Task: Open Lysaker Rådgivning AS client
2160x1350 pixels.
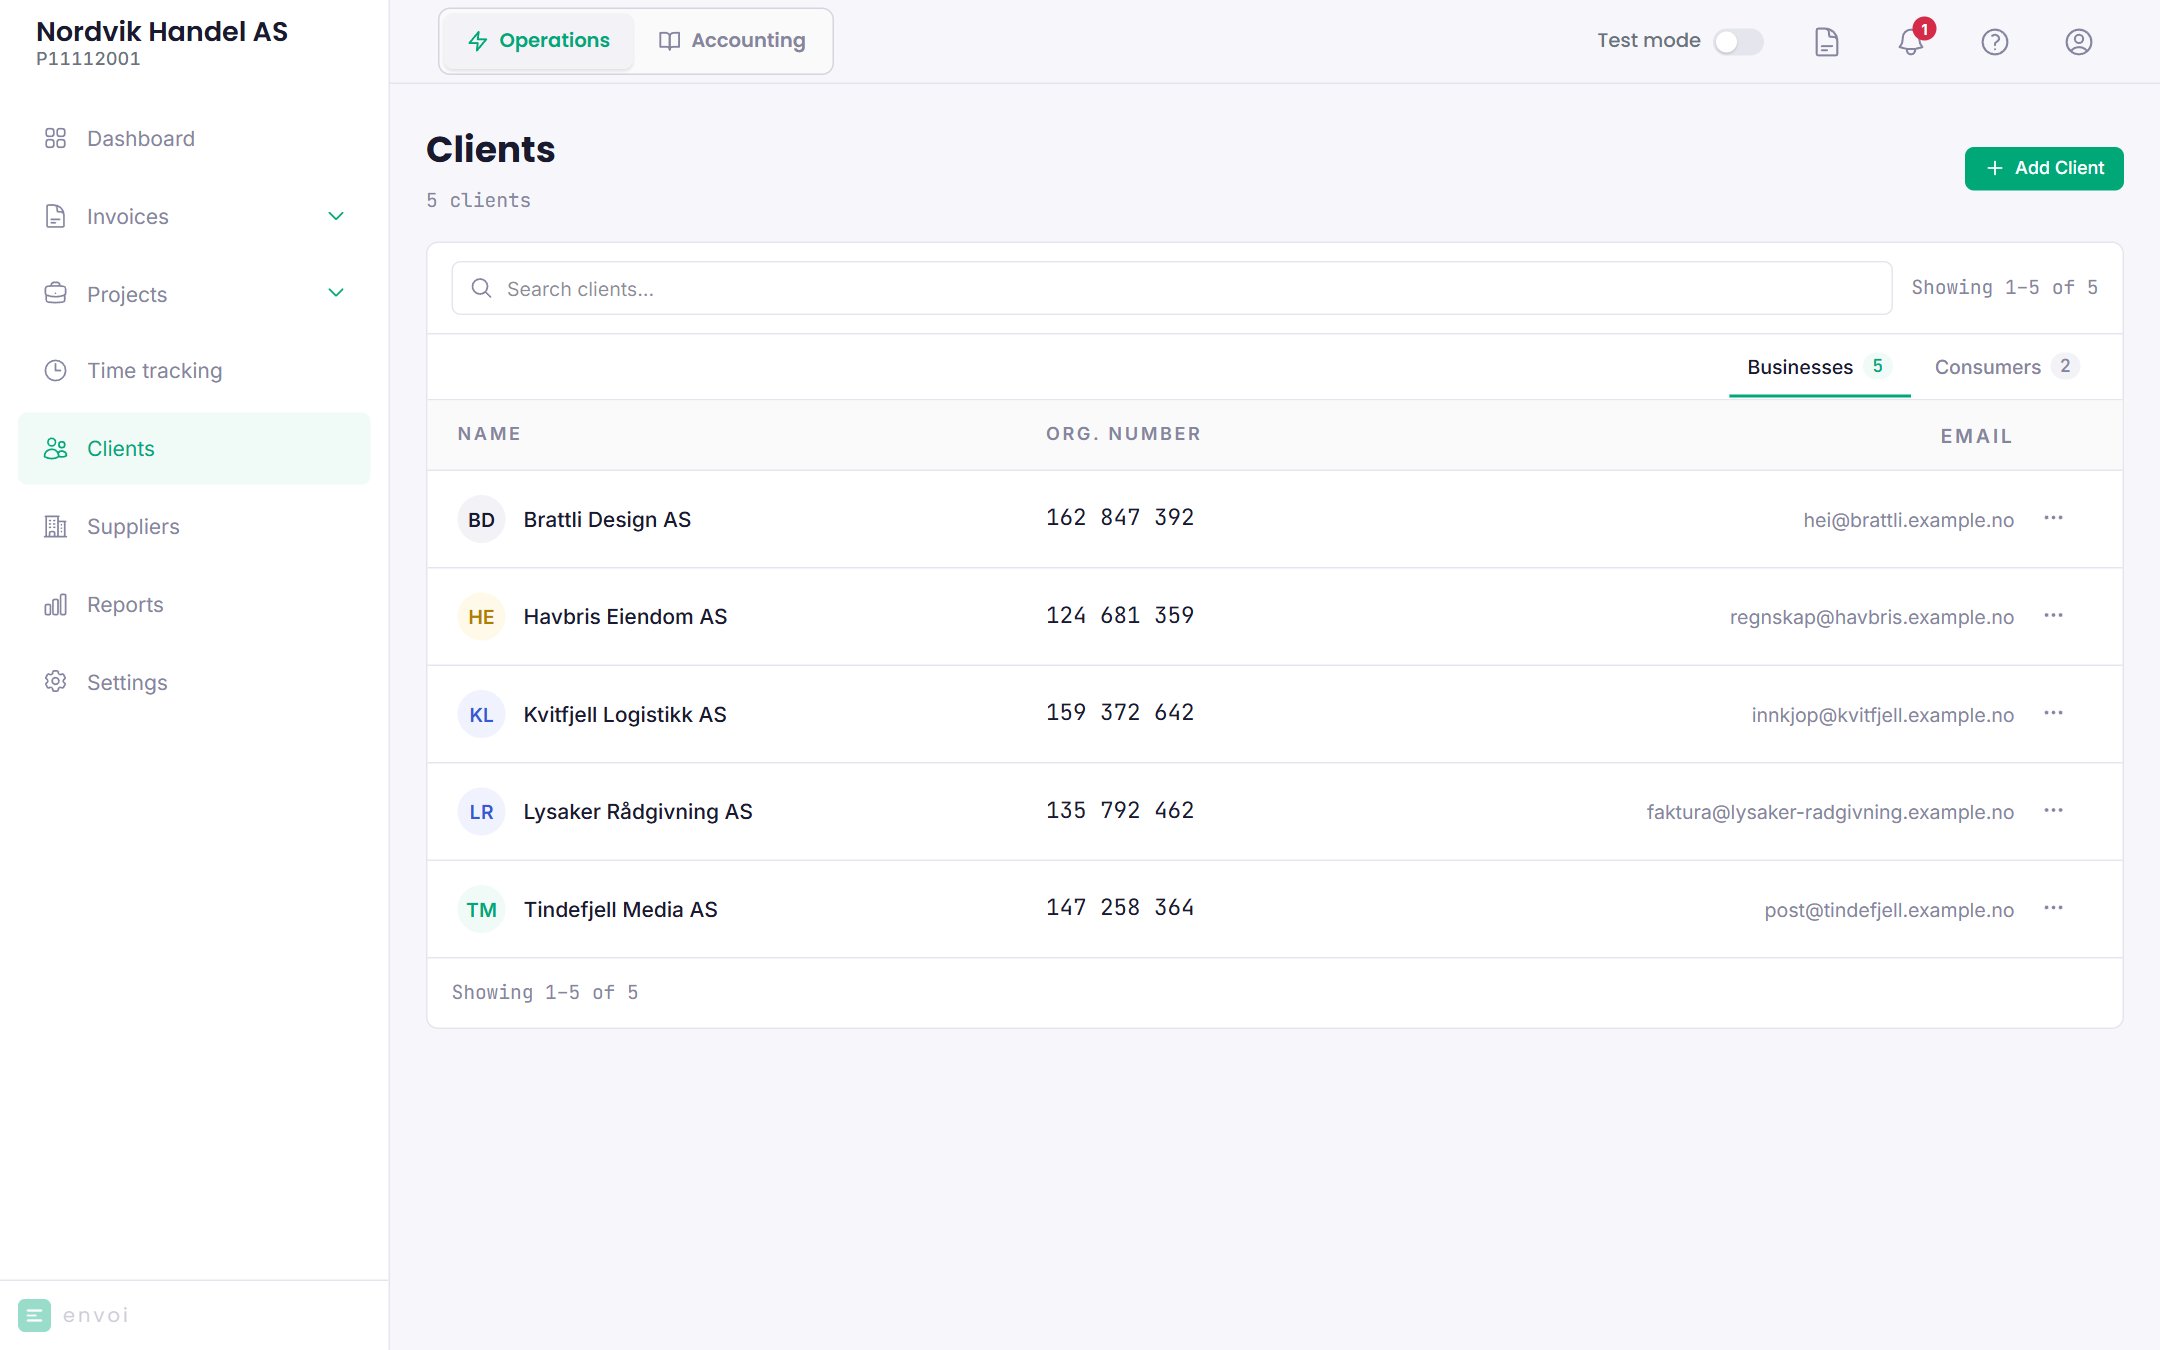Action: 638,811
